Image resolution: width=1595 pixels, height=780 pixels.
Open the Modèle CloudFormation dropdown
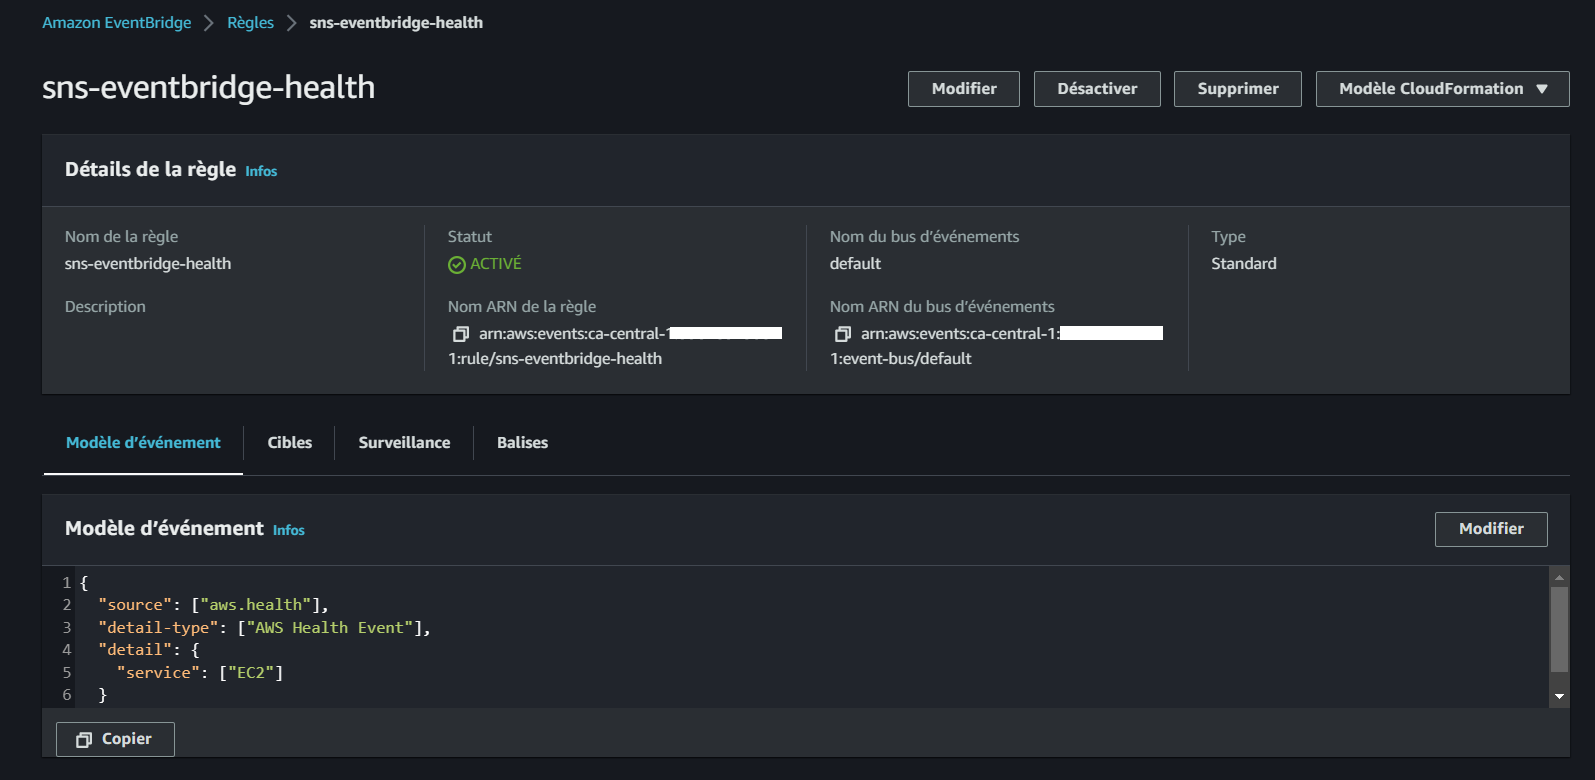(x=1442, y=89)
